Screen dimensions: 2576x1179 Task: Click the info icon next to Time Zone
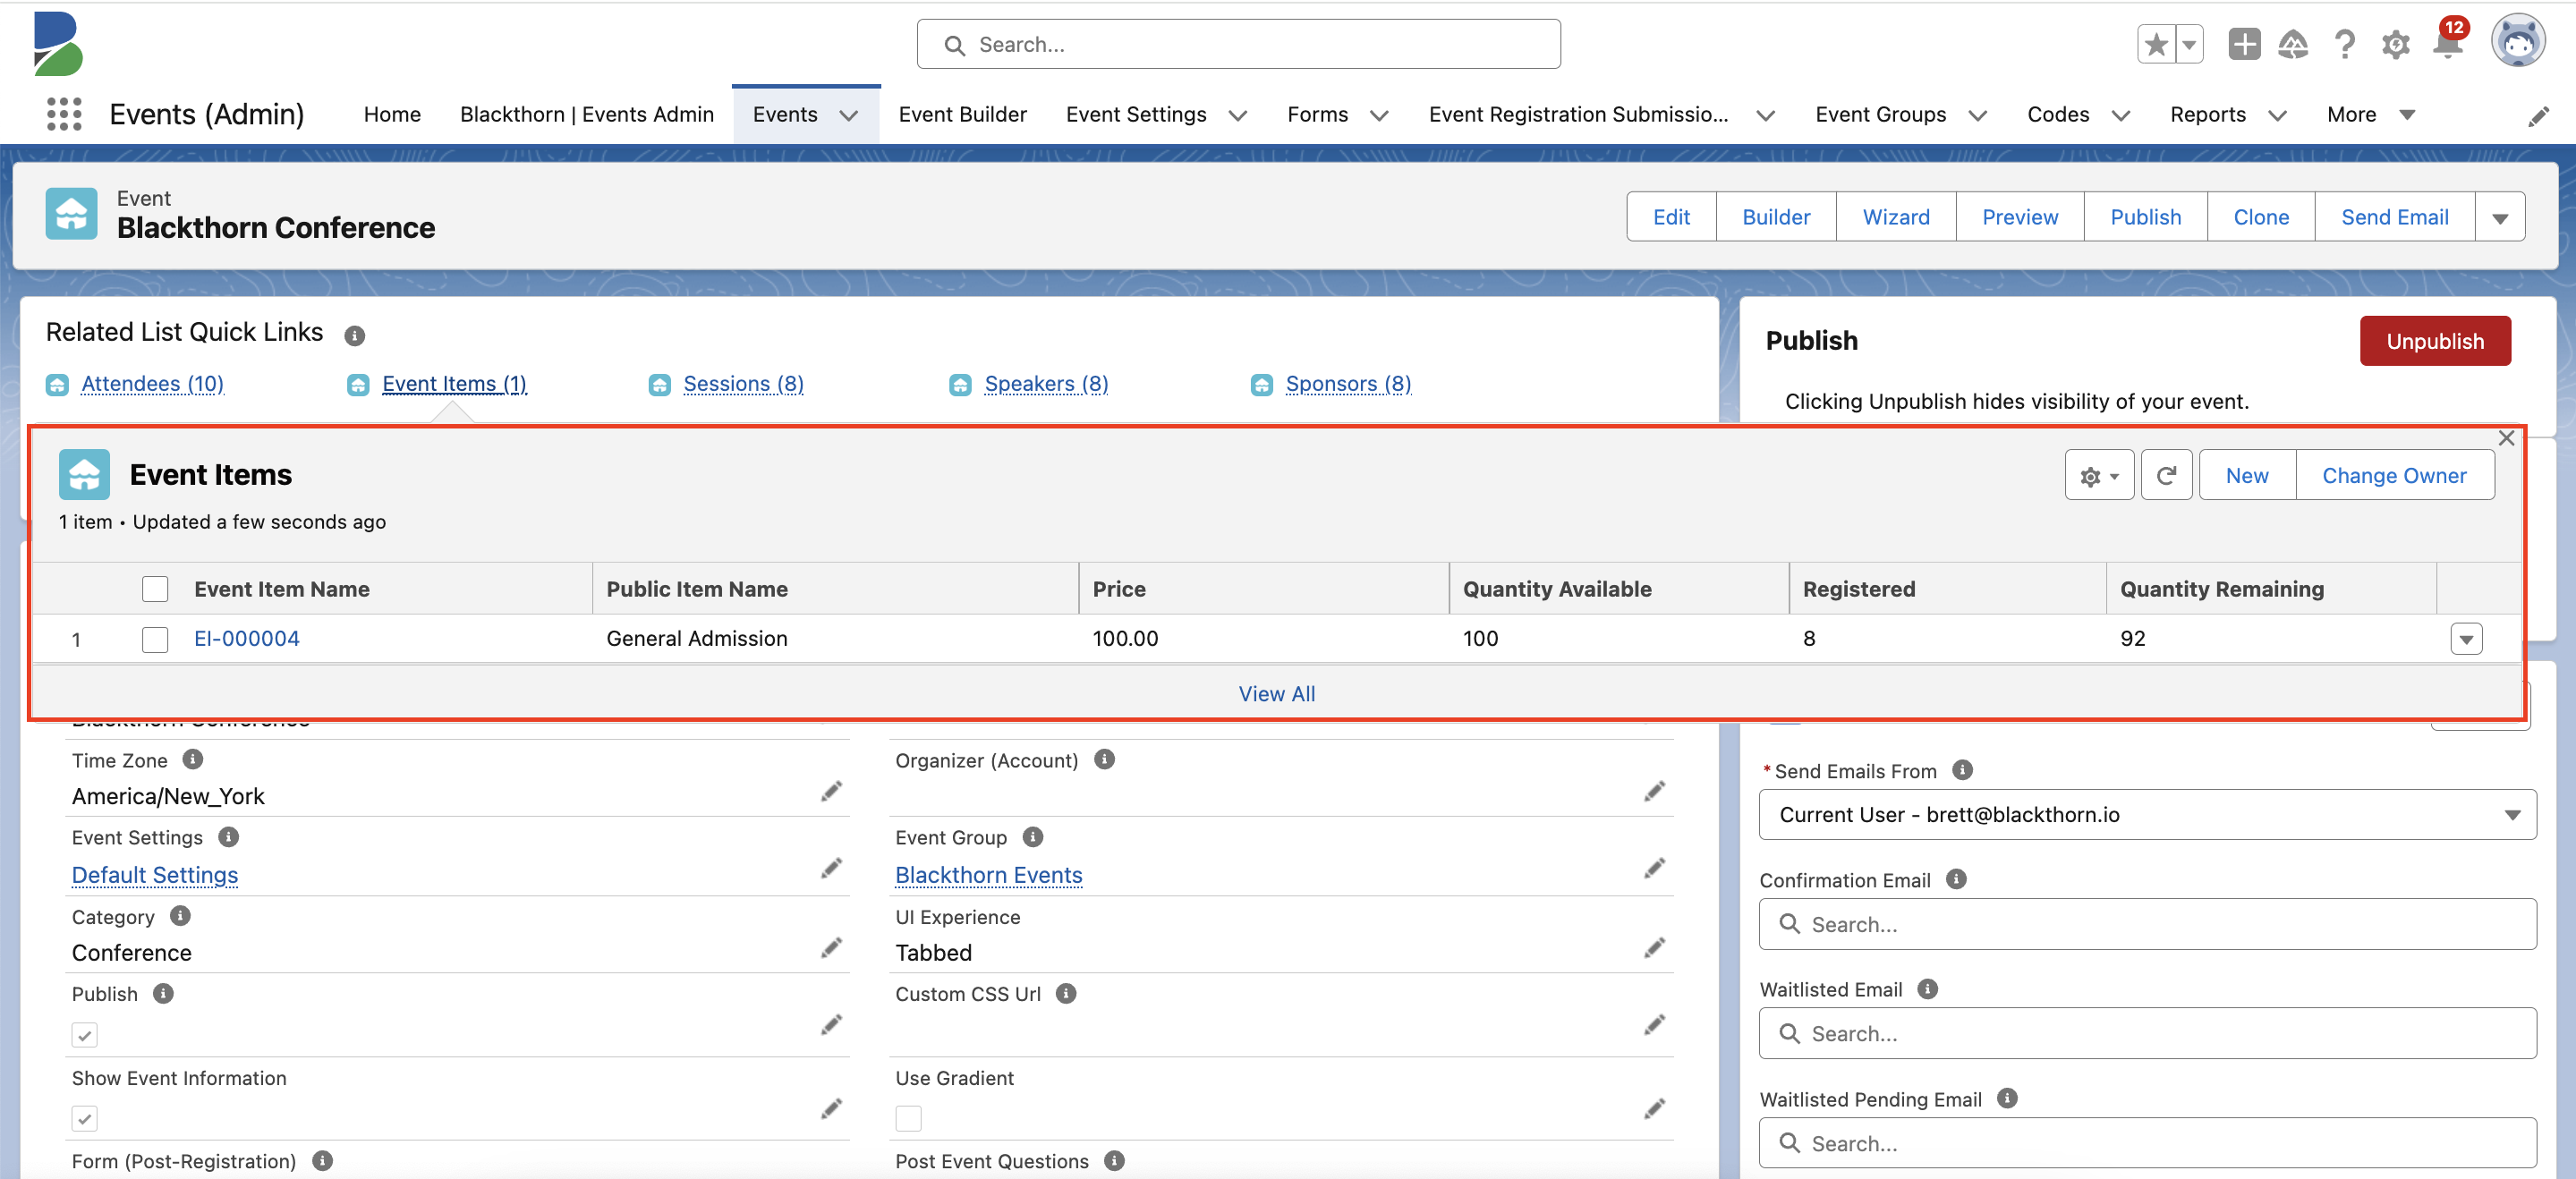pyautogui.click(x=193, y=759)
